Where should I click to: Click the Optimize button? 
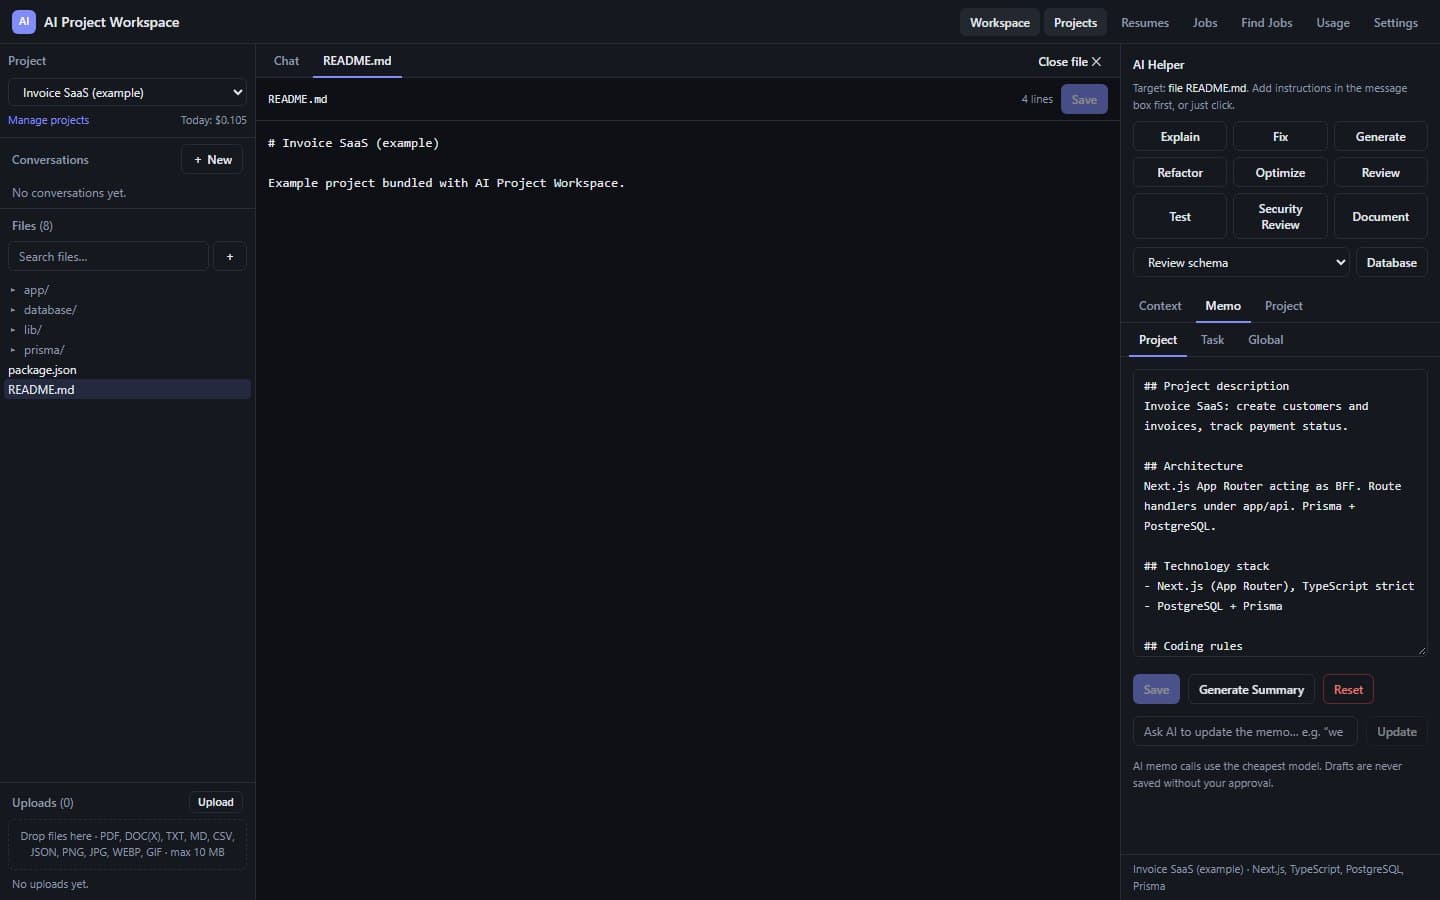(x=1280, y=173)
